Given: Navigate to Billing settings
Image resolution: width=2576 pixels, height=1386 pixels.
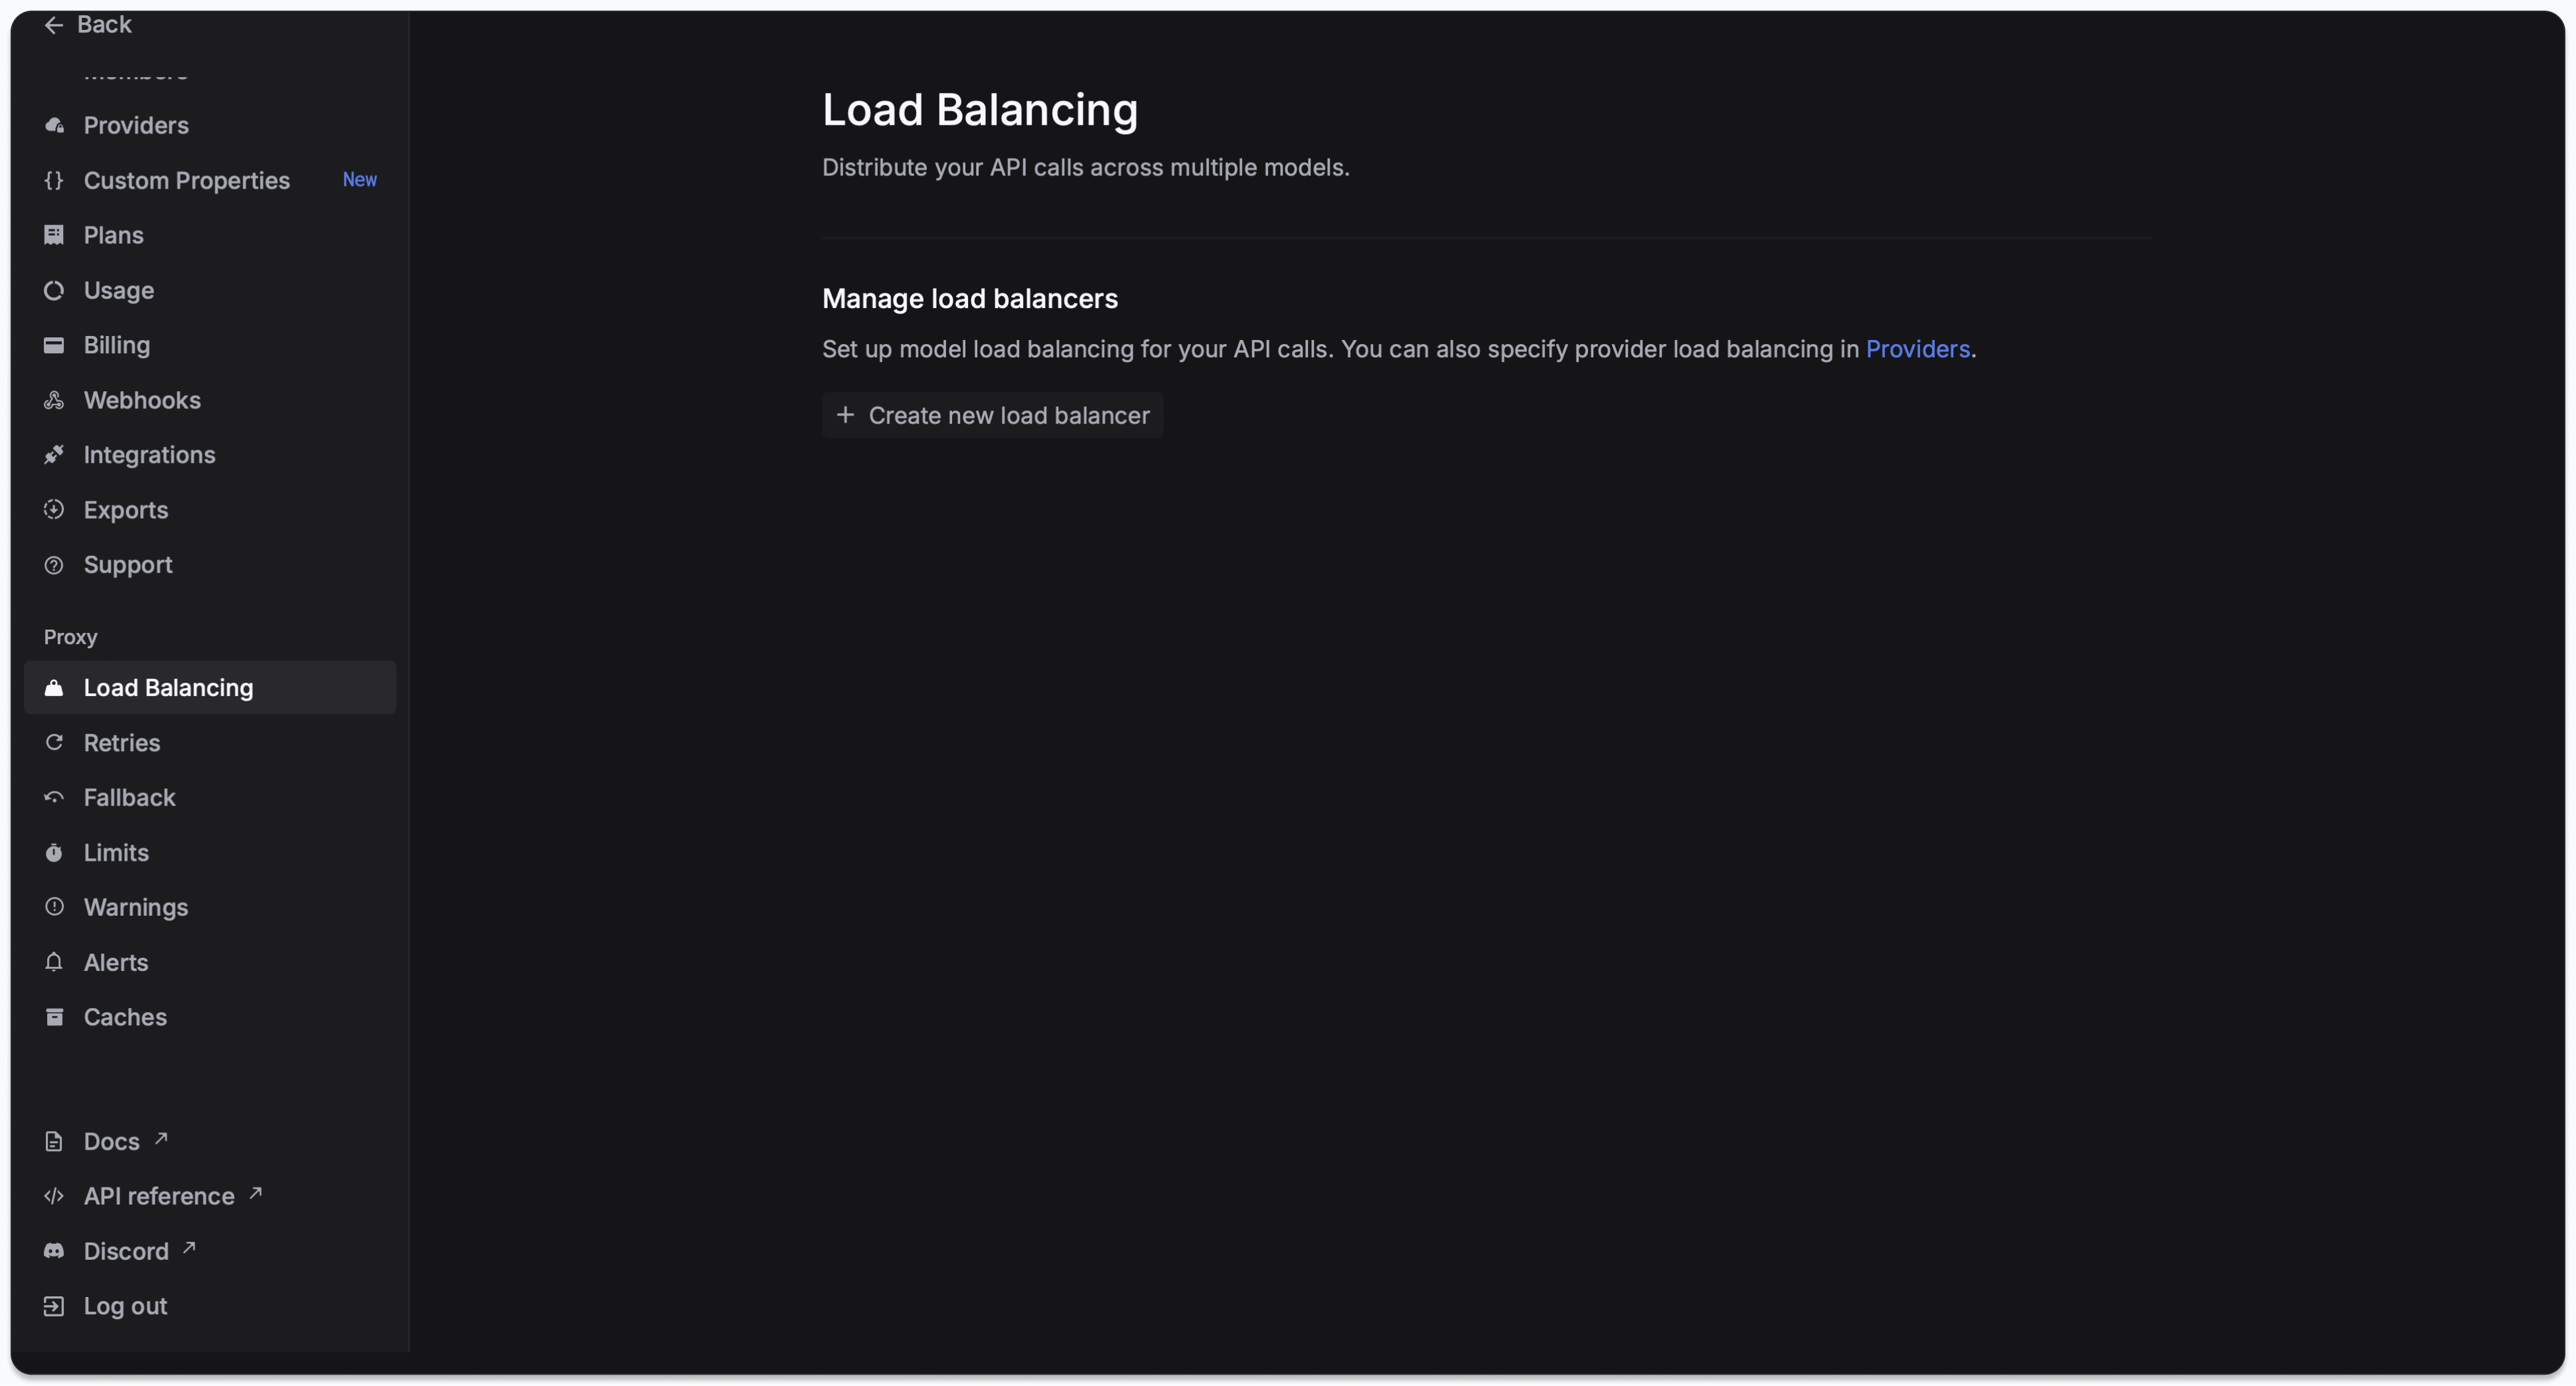Looking at the screenshot, I should (210, 345).
